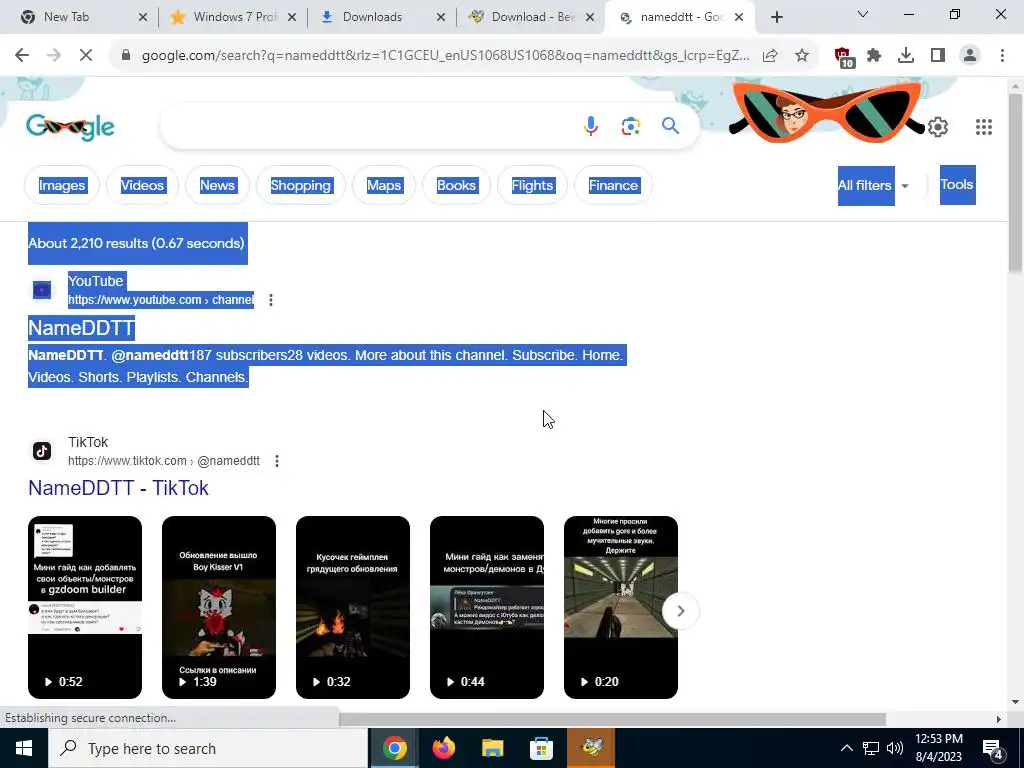Open Chrome downloads tray icon
The image size is (1024, 768).
[906, 56]
